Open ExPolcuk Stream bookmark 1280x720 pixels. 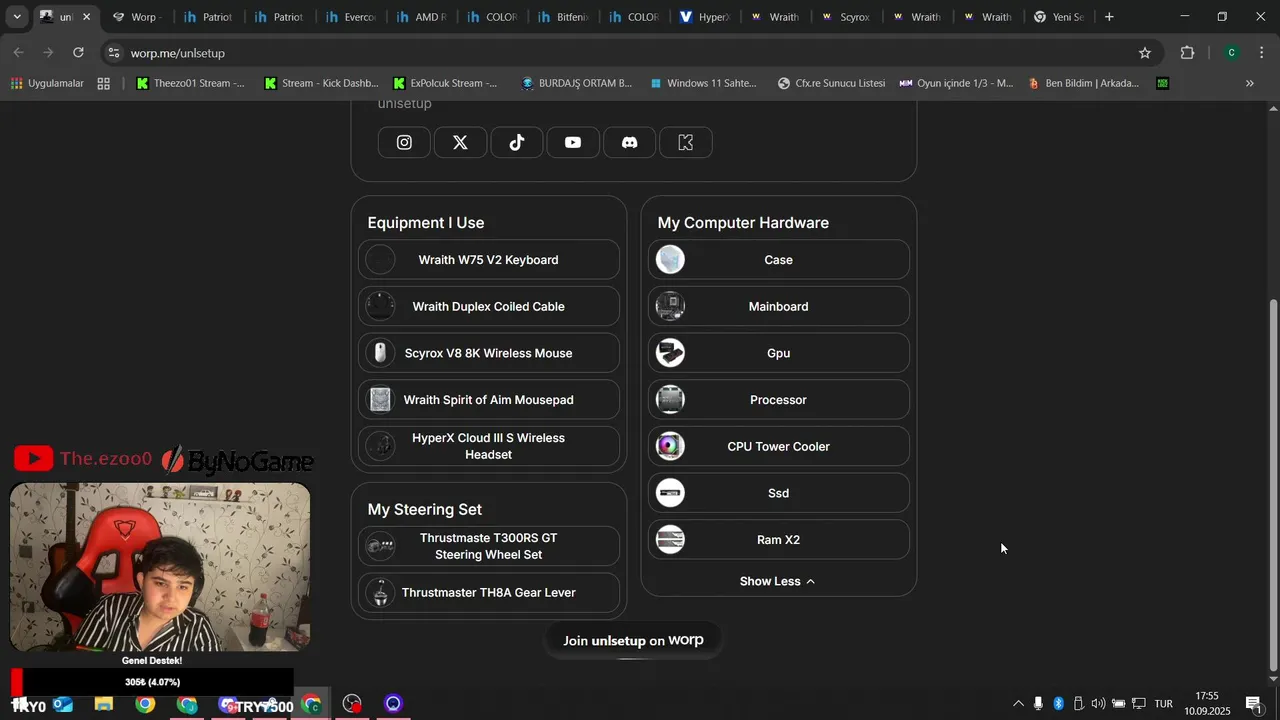446,83
